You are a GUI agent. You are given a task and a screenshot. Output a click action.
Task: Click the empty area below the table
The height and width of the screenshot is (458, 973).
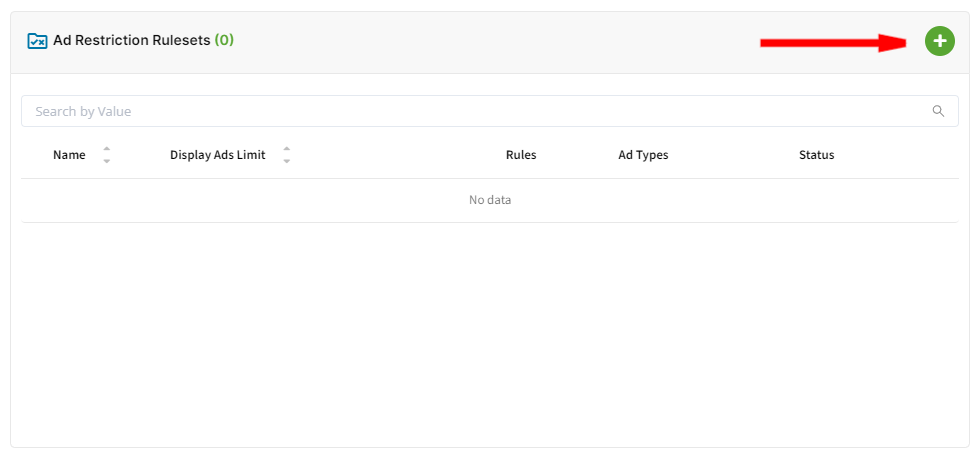click(489, 330)
